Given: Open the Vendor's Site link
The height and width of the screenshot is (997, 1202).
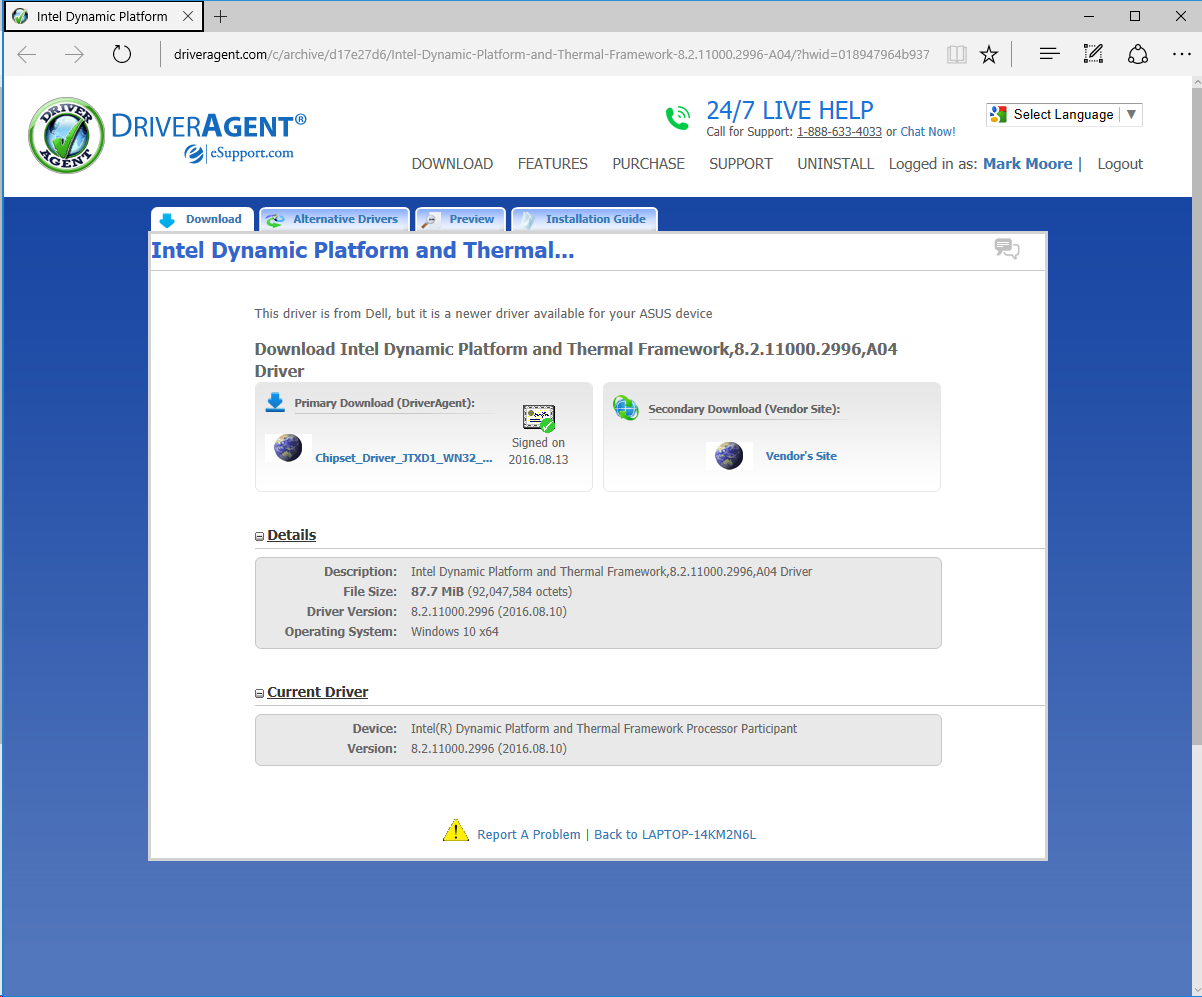Looking at the screenshot, I should [x=801, y=456].
